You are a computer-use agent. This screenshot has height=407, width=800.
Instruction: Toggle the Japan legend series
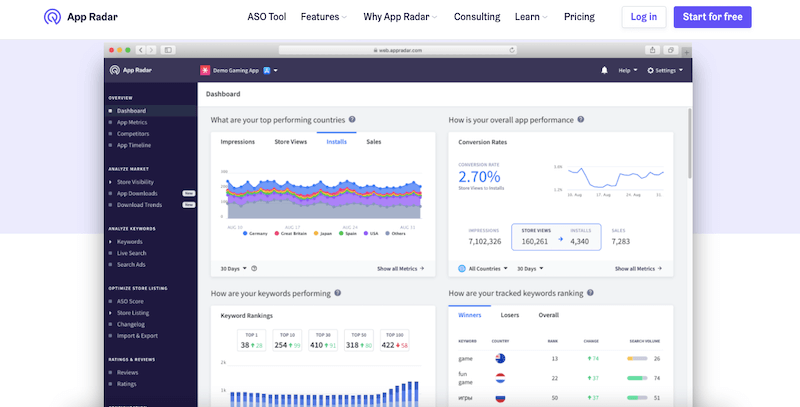[323, 234]
